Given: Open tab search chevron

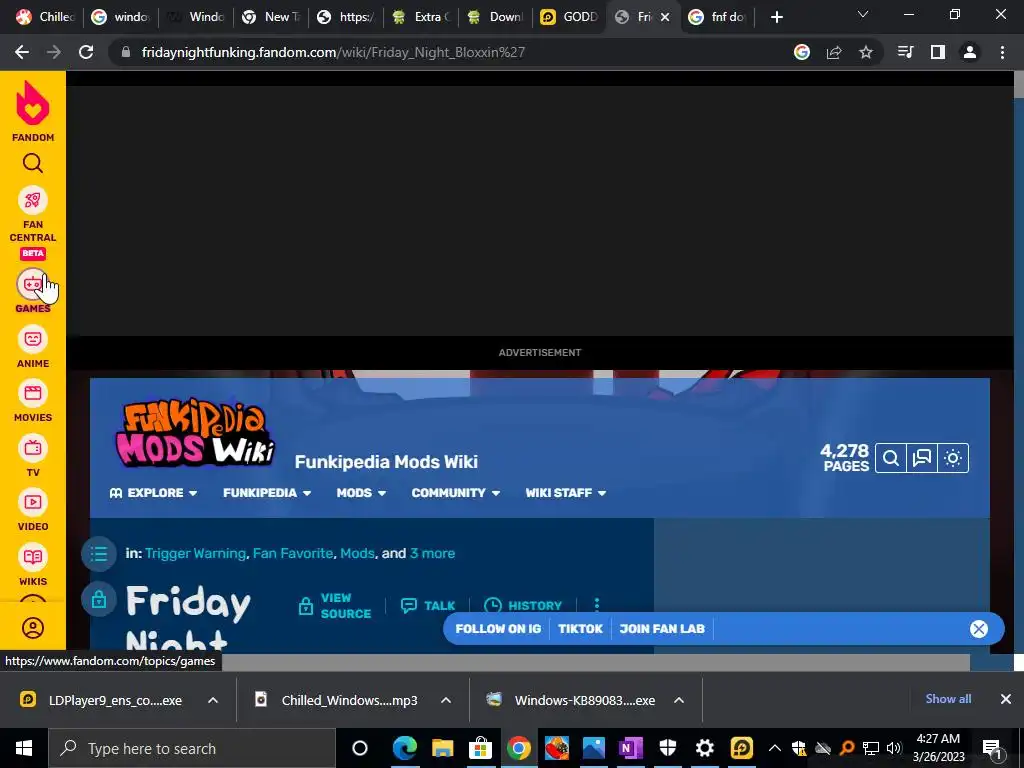Looking at the screenshot, I should click(863, 14).
